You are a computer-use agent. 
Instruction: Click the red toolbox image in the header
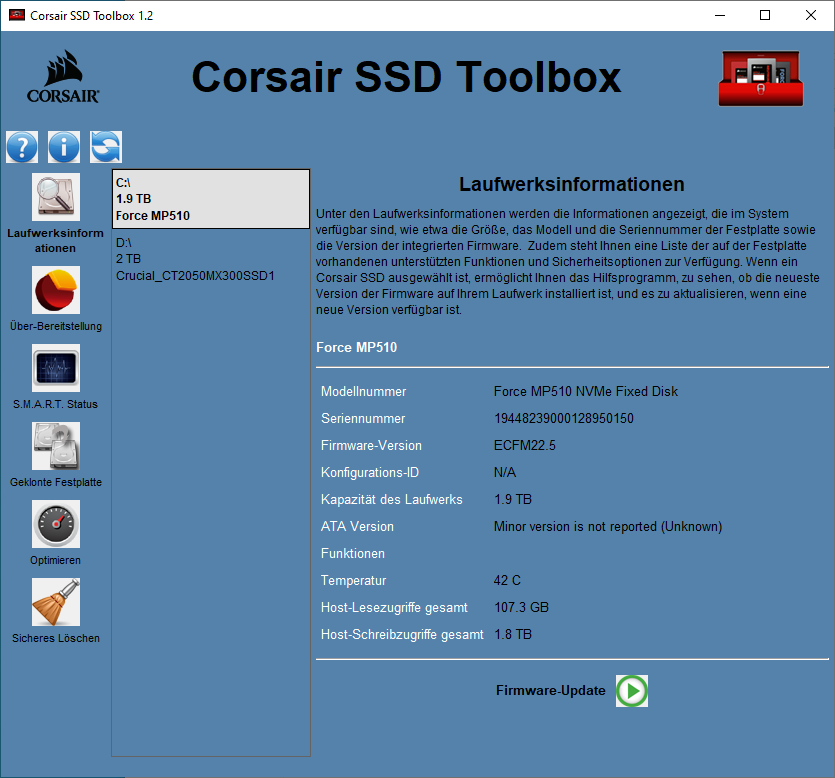tap(761, 78)
